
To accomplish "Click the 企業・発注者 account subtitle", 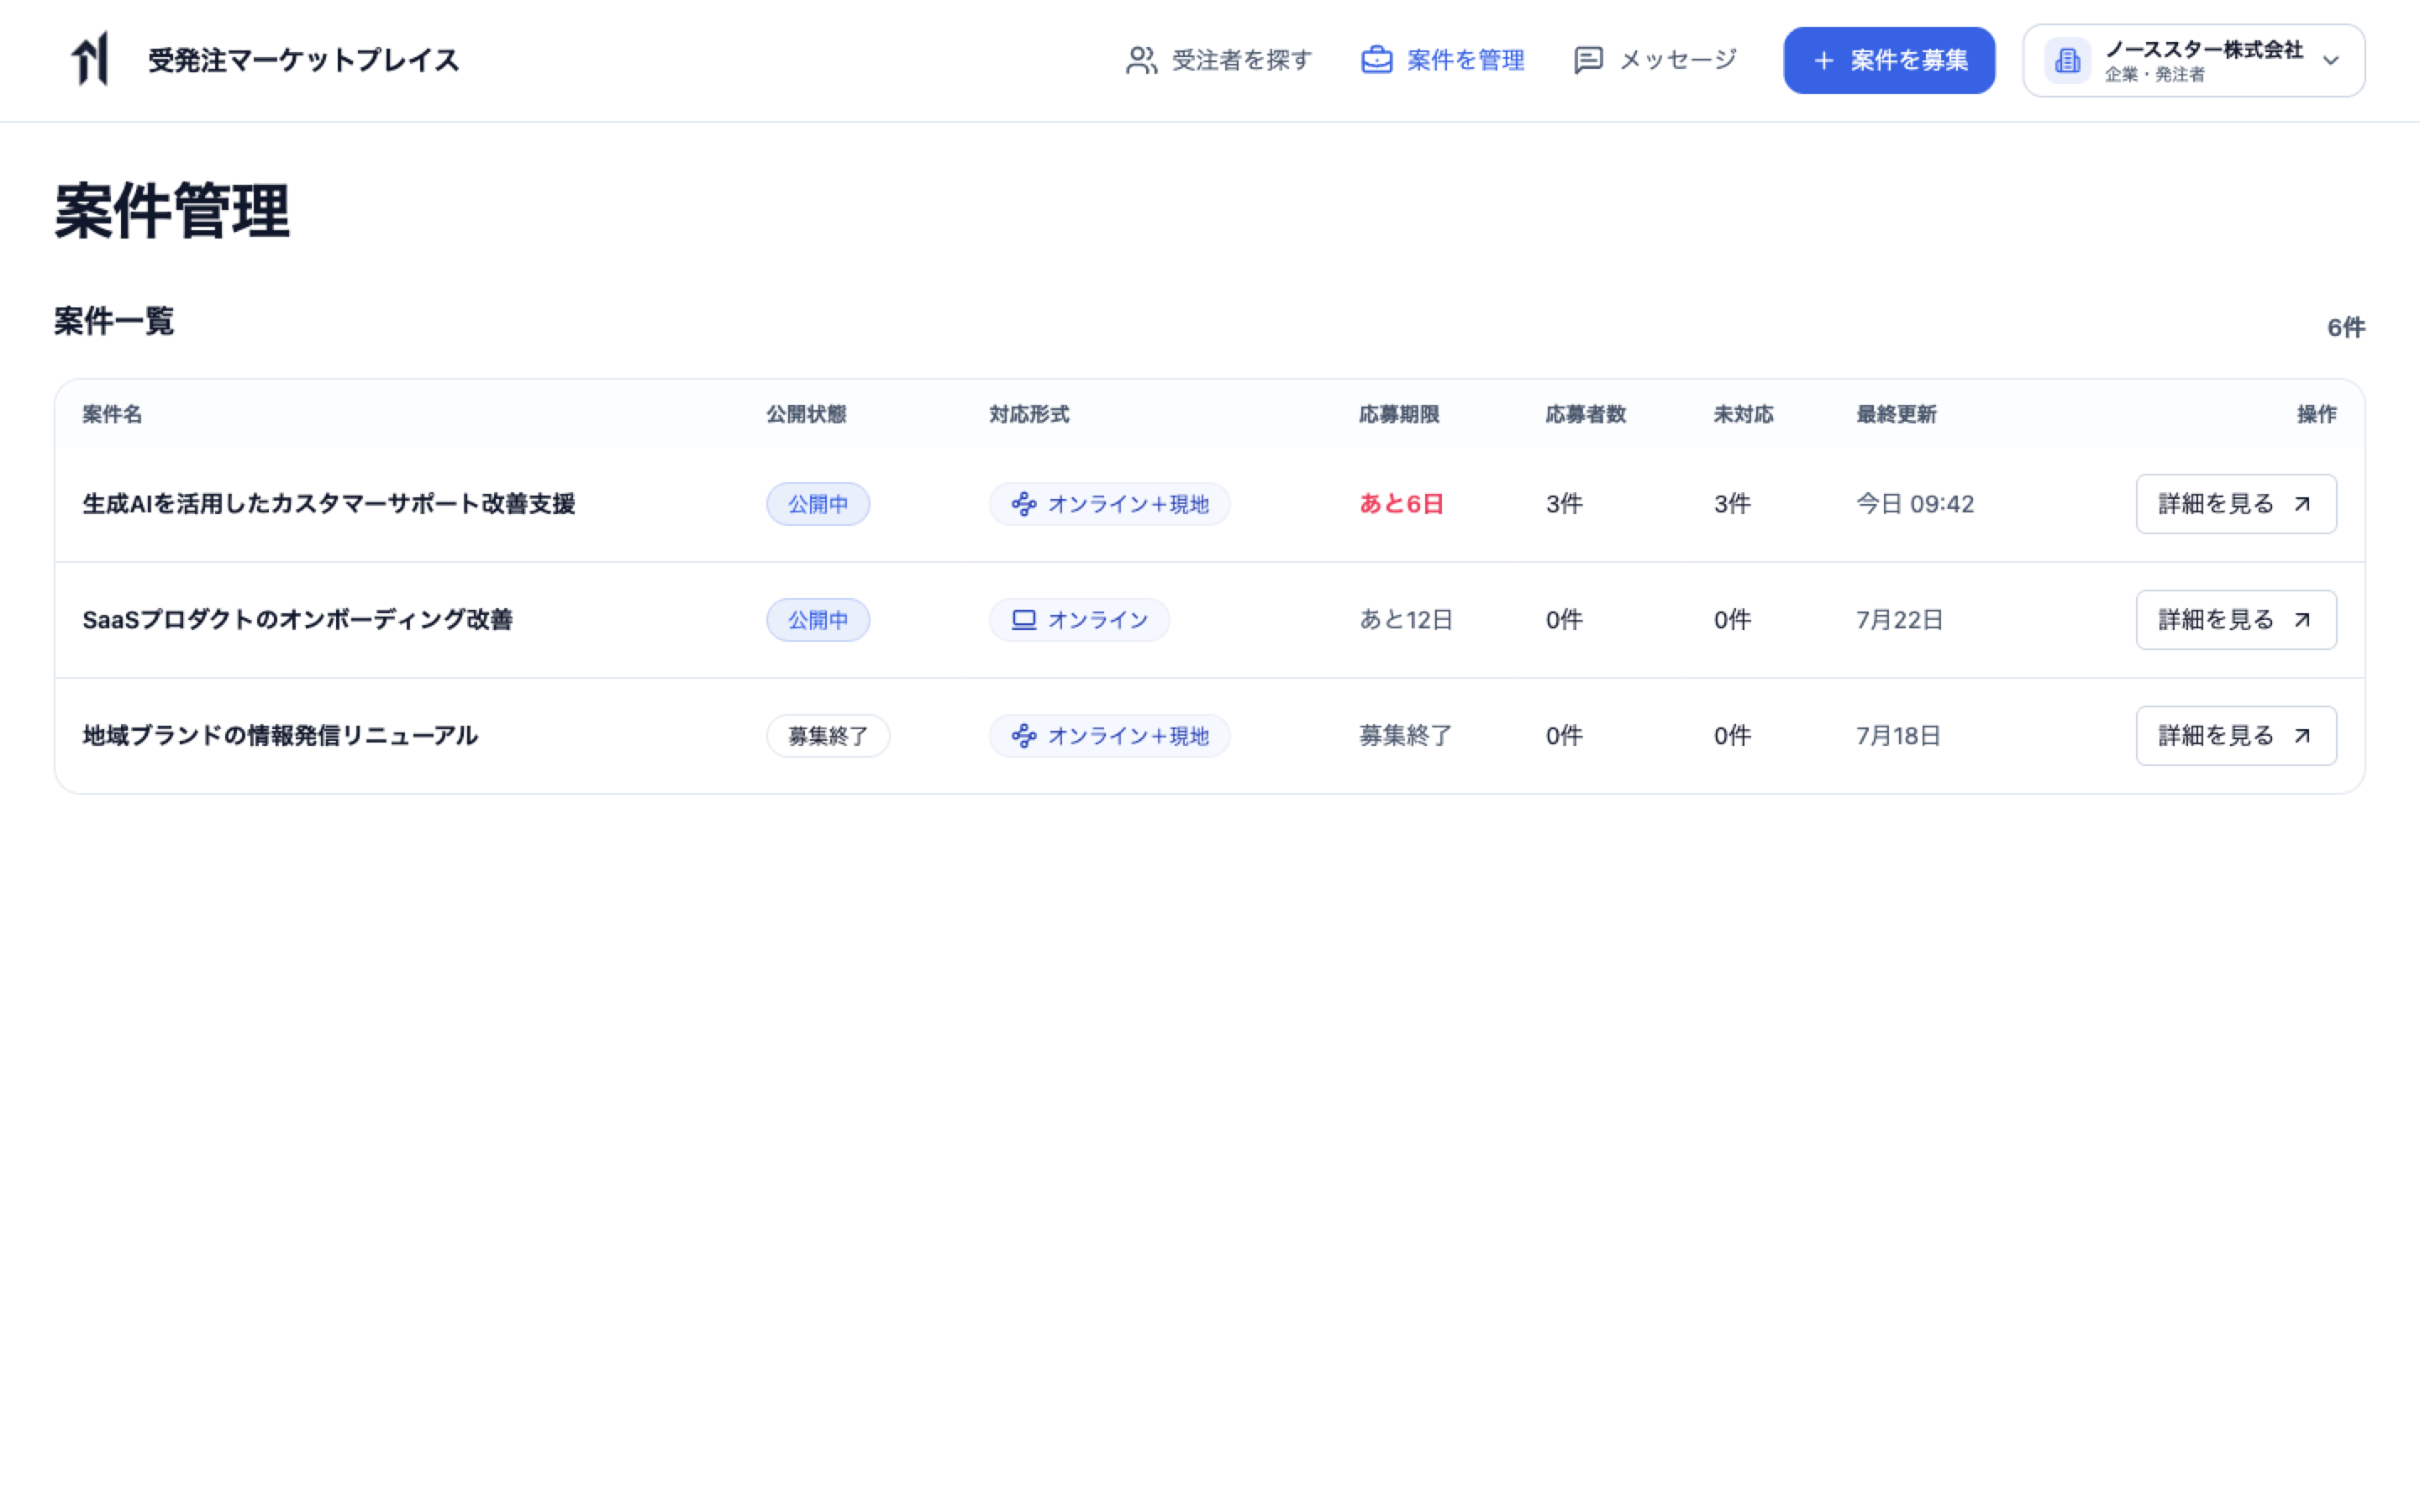I will click(2154, 75).
